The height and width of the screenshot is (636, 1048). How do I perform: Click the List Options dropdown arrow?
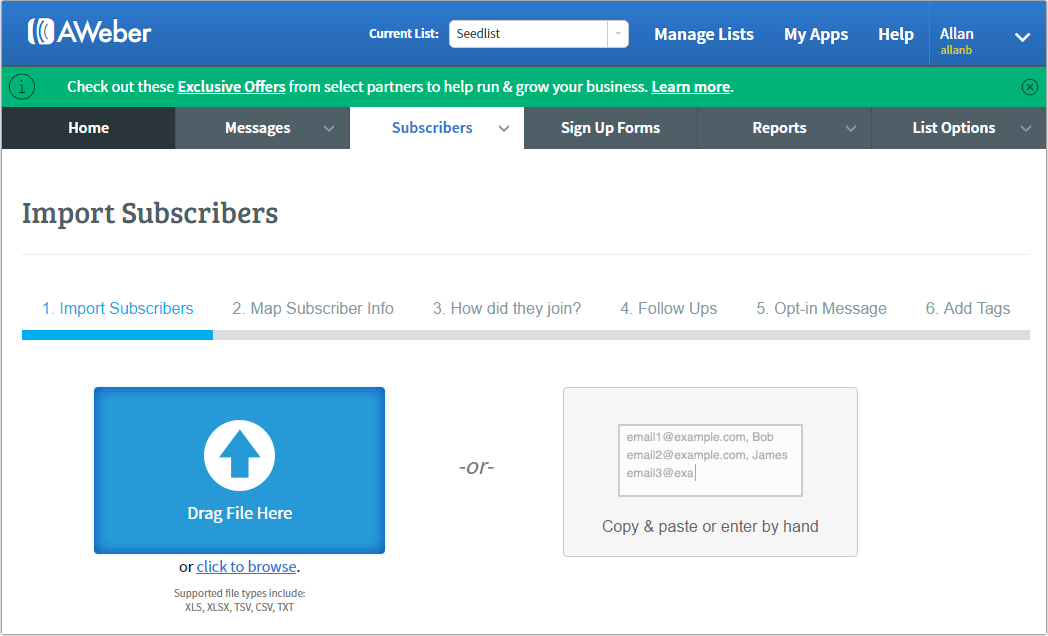(1026, 128)
